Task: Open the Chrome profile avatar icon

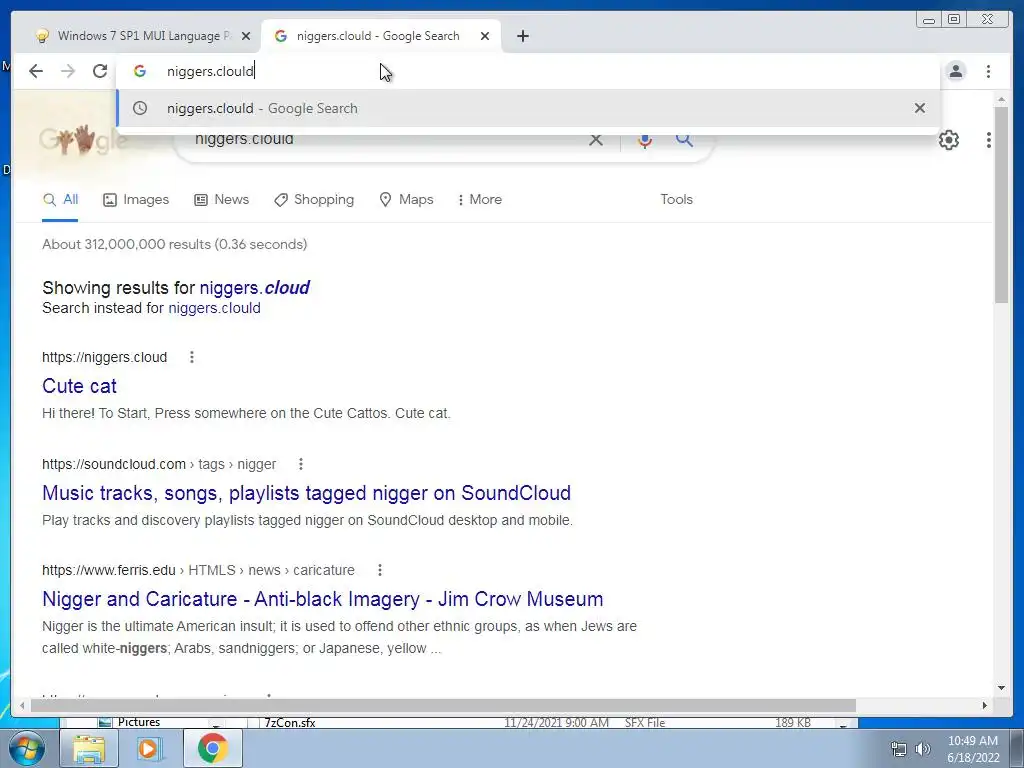Action: click(956, 71)
